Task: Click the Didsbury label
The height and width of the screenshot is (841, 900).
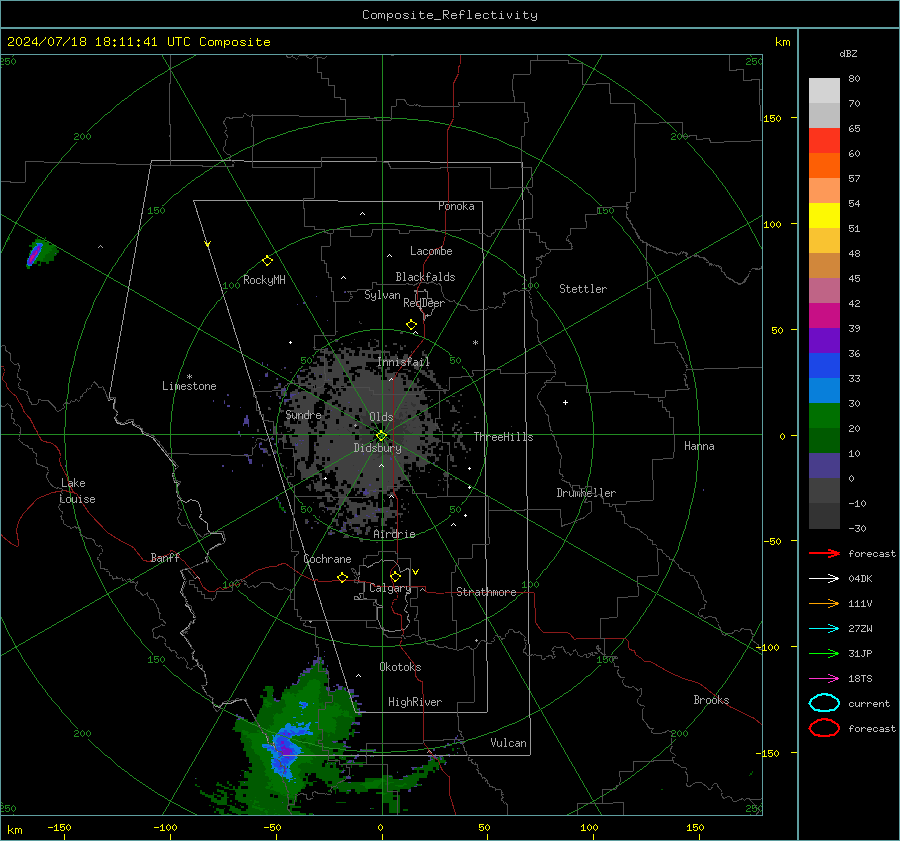Action: 377,448
